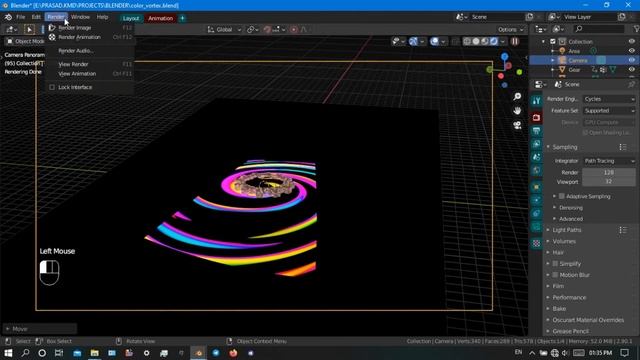The width and height of the screenshot is (640, 360).
Task: Click the Light Paths presets list icon
Action: 623,230
